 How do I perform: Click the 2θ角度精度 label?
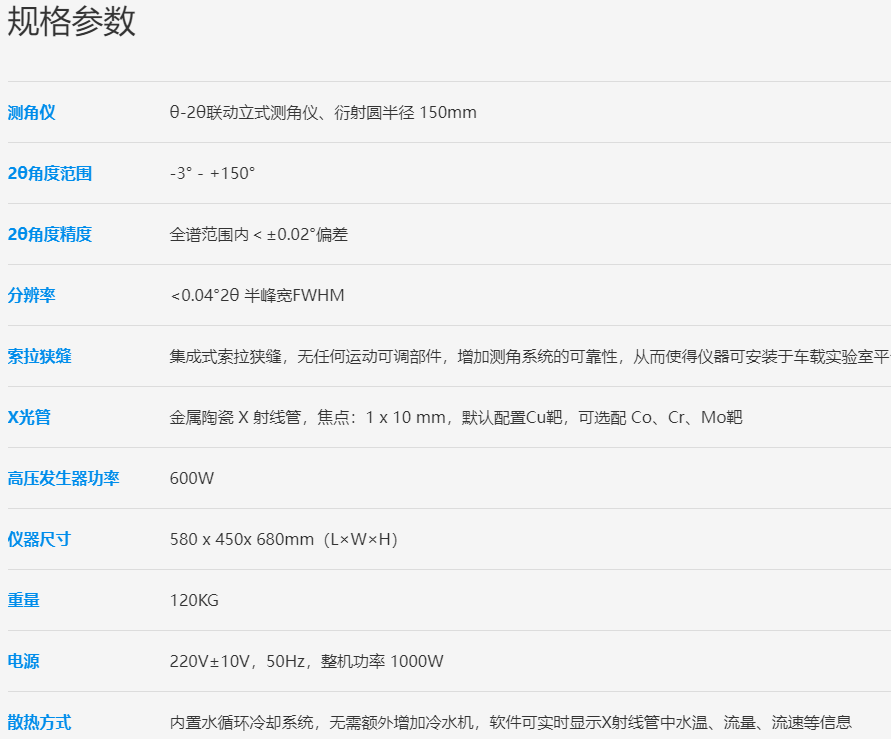(x=49, y=234)
